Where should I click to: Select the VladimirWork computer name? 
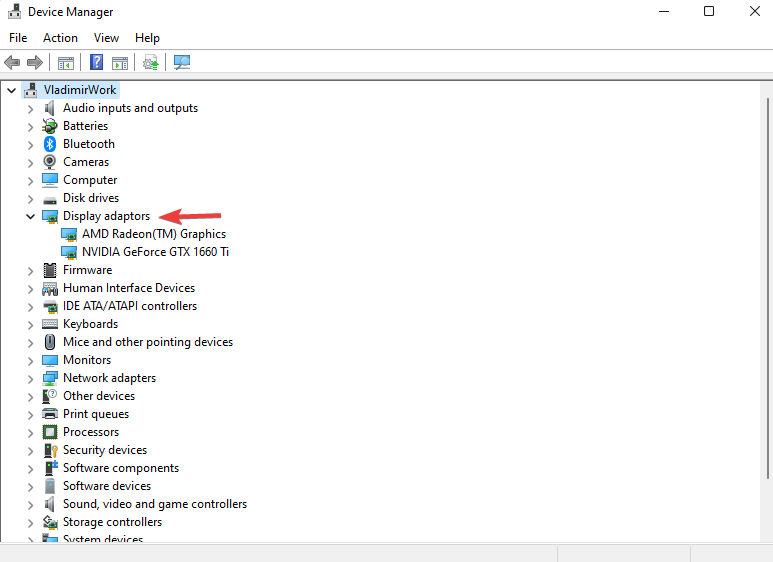point(80,90)
